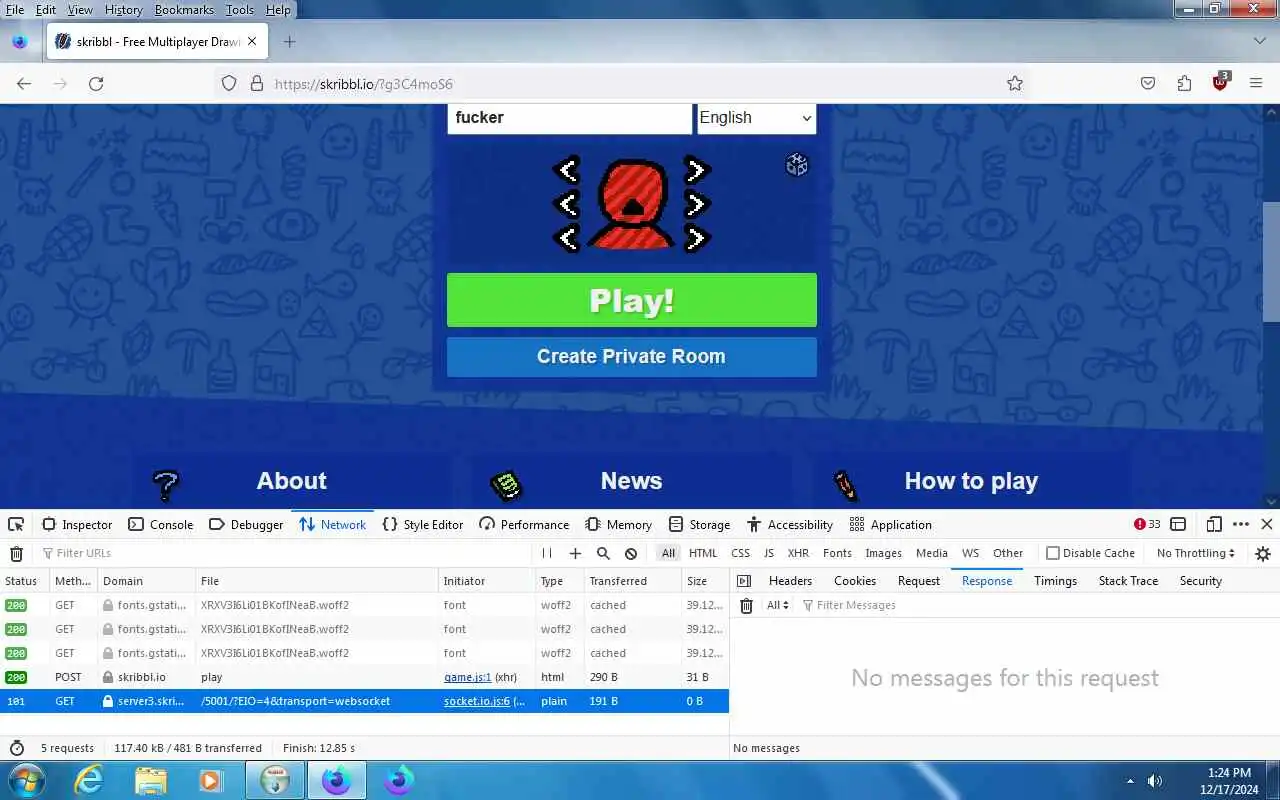Activate the element picker icon in devtools
Image resolution: width=1280 pixels, height=800 pixels.
pos(16,524)
